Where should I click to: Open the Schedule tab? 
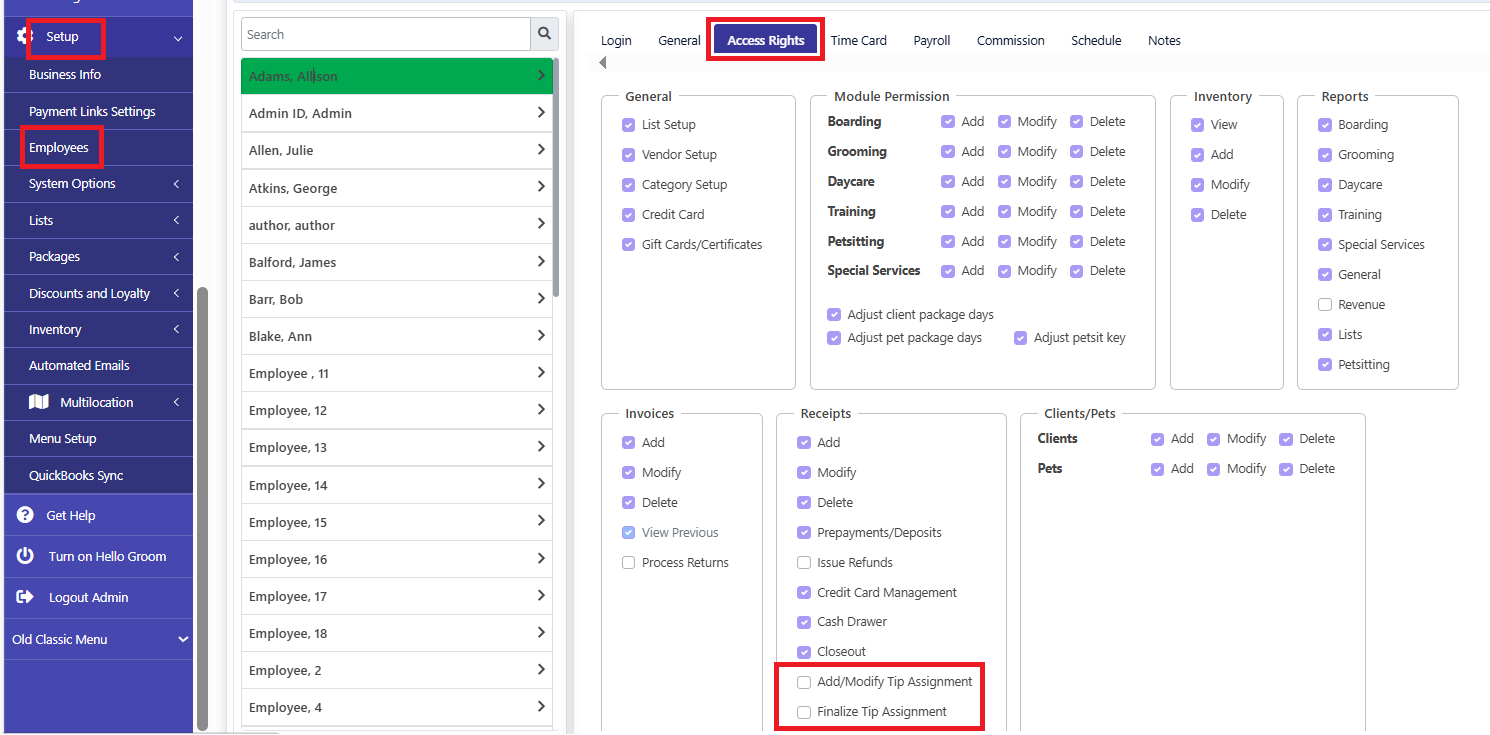click(1096, 40)
